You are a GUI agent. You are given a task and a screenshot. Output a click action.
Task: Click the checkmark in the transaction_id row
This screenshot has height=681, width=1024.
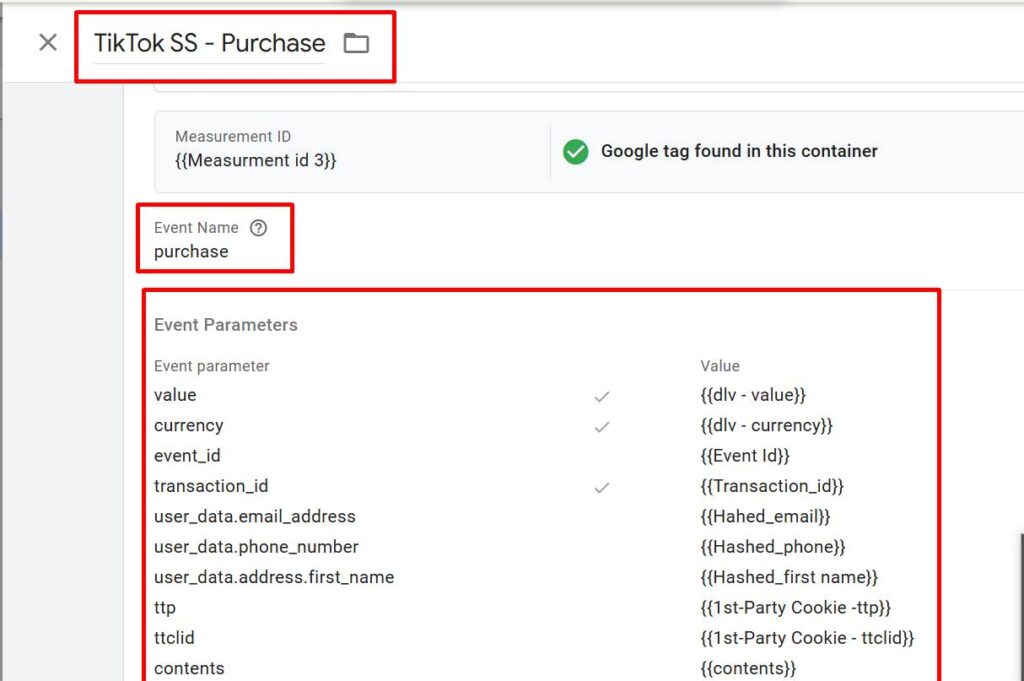[x=601, y=488]
